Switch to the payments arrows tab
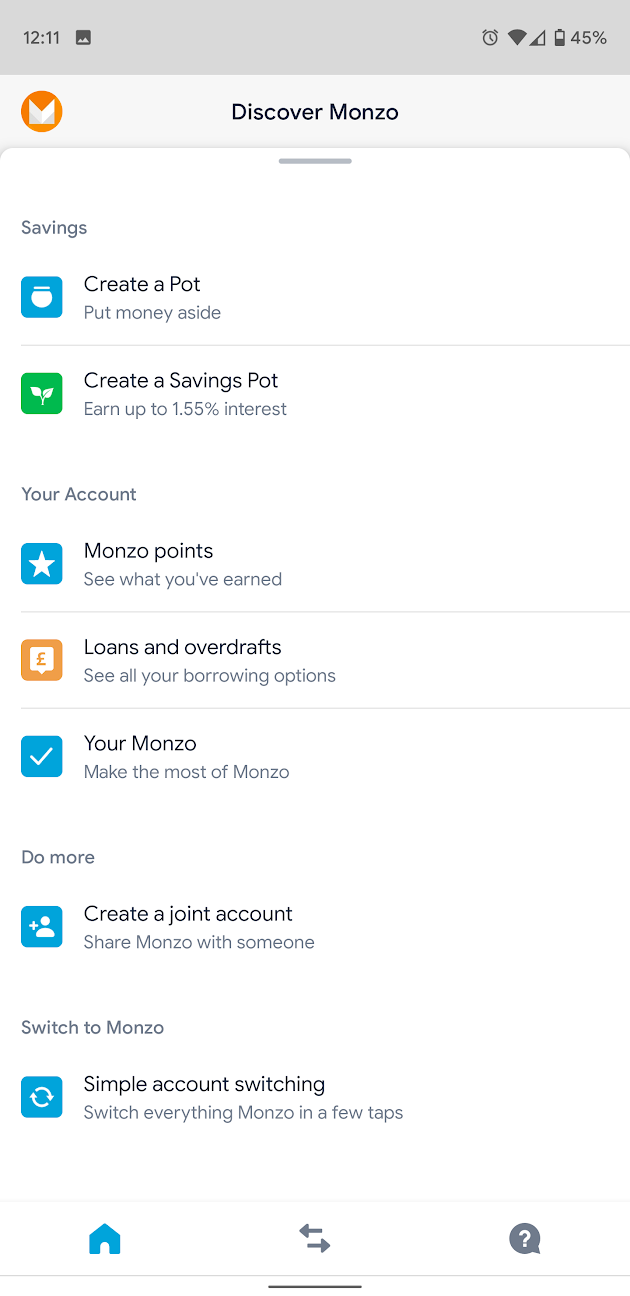 [x=314, y=1239]
